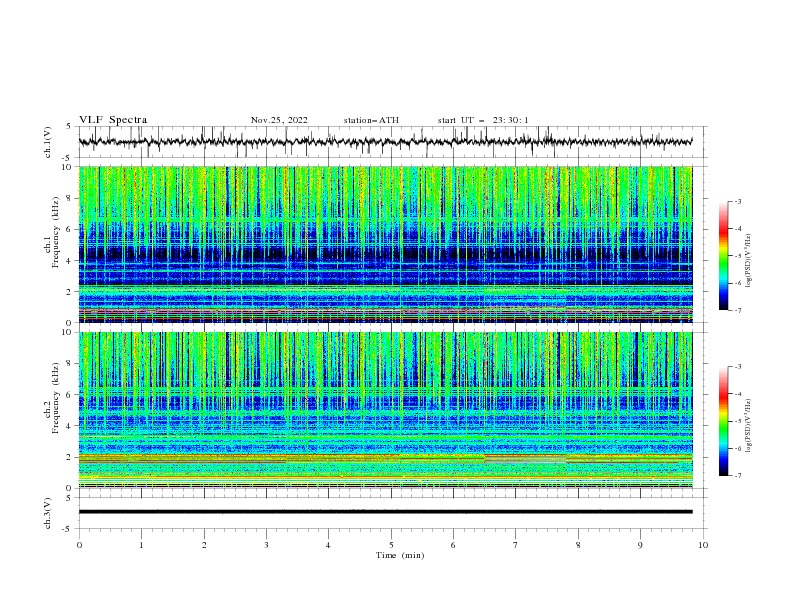Click the time axis tick label "8"
This screenshot has height=612, width=792.
click(578, 545)
